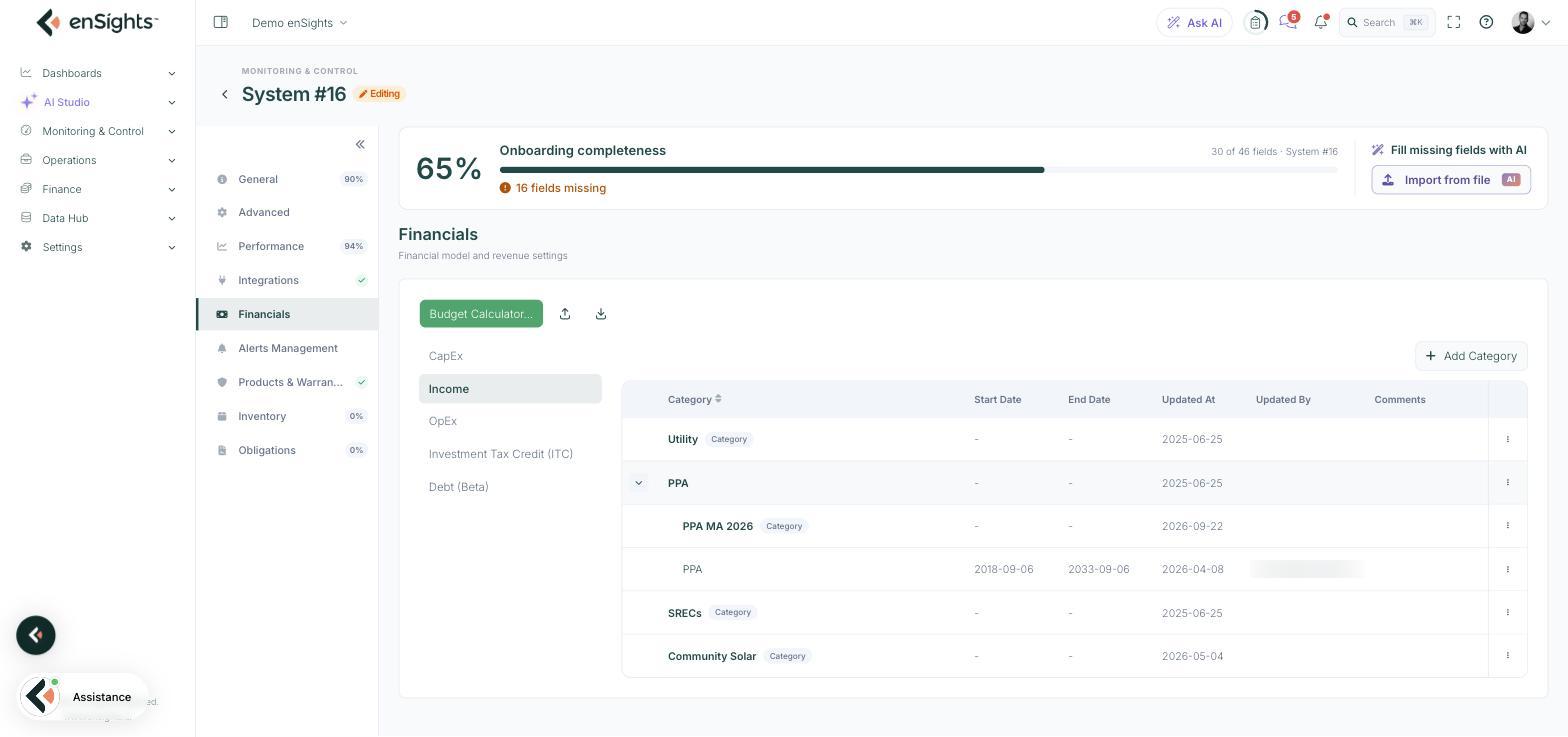Screen dimensions: 1568x737
Task: Expand Settings menu in sidebar
Action: [x=98, y=247]
